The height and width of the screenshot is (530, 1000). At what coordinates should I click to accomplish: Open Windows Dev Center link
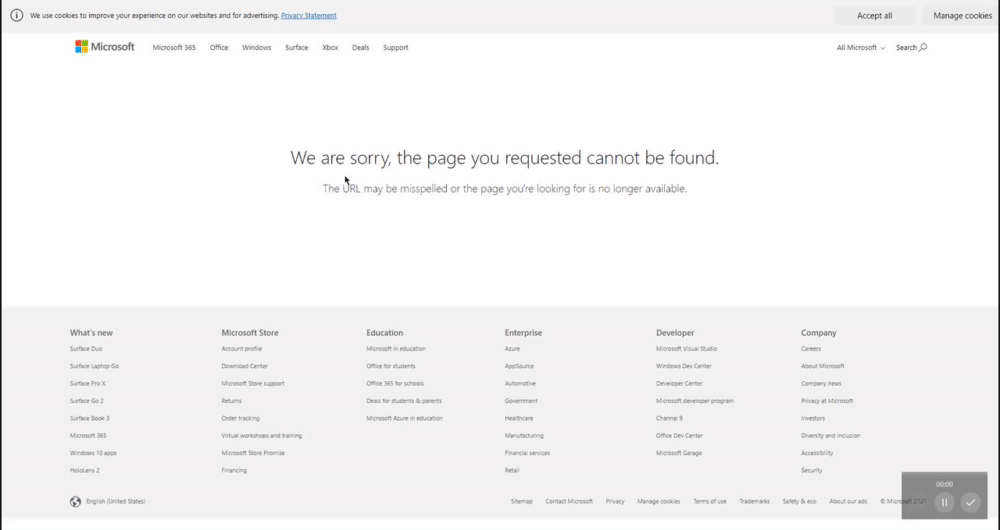coord(684,366)
